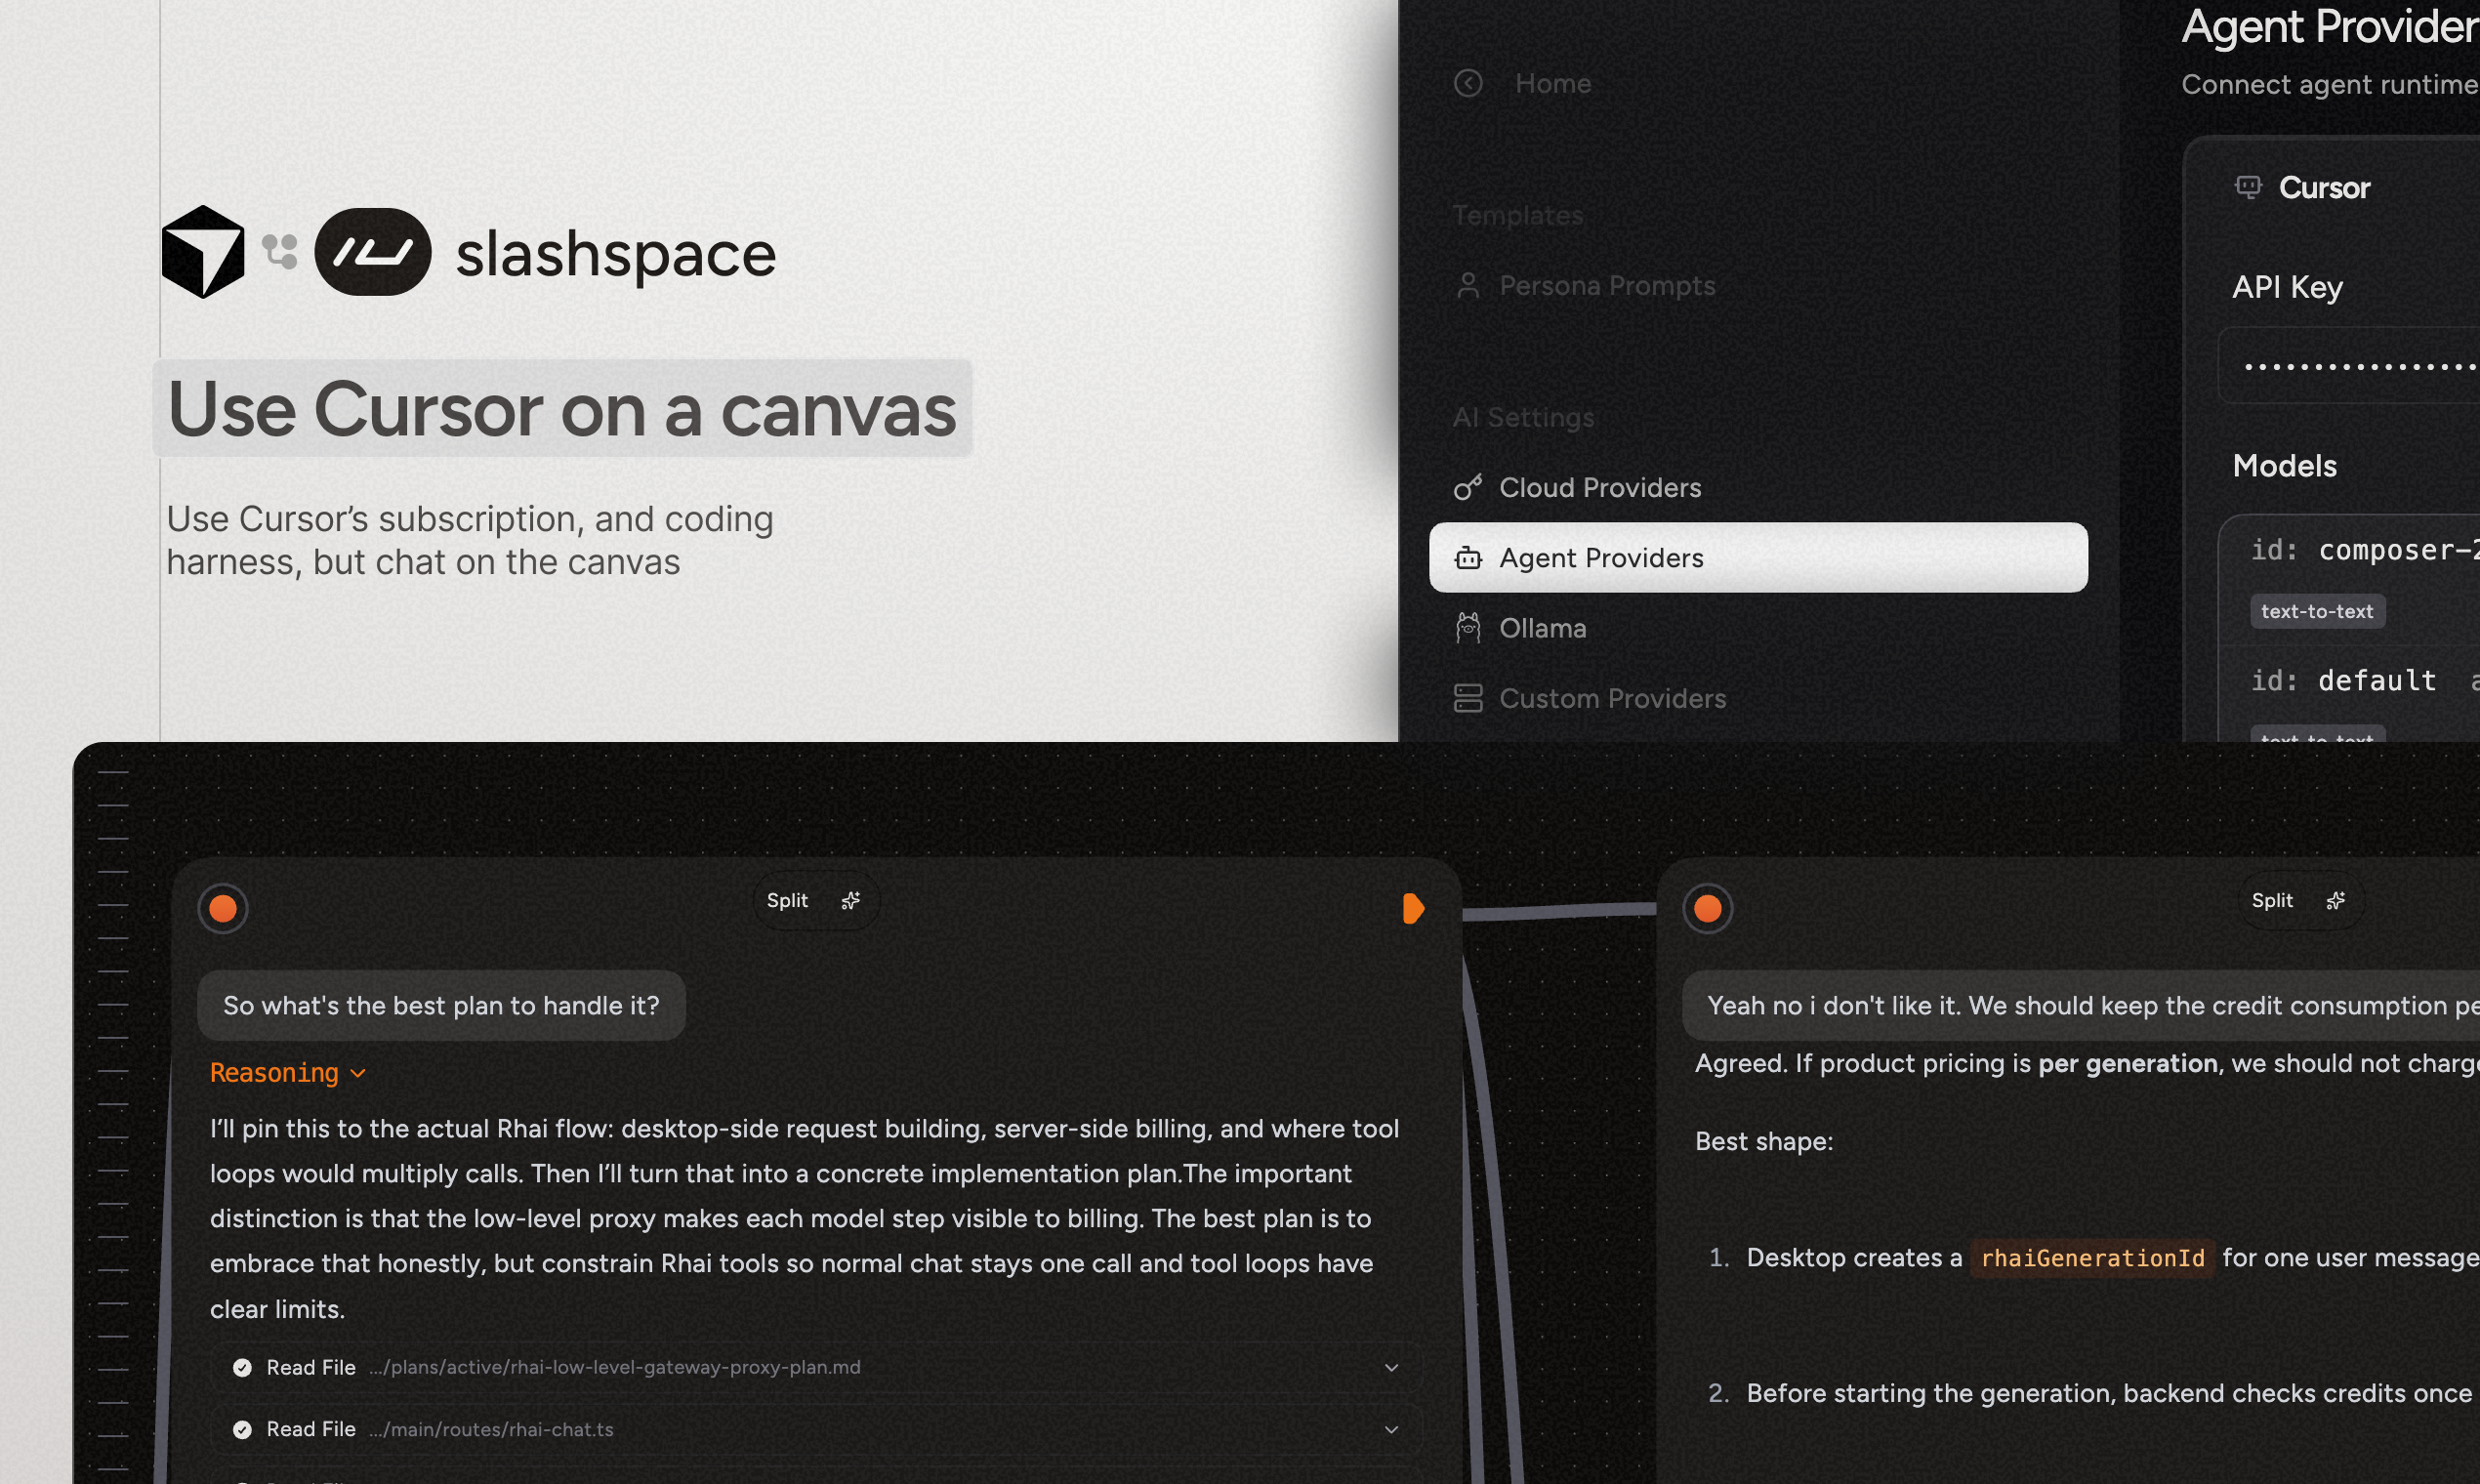Image resolution: width=2480 pixels, height=1484 pixels.
Task: Click the AI Settings section label
Action: pos(1523,417)
